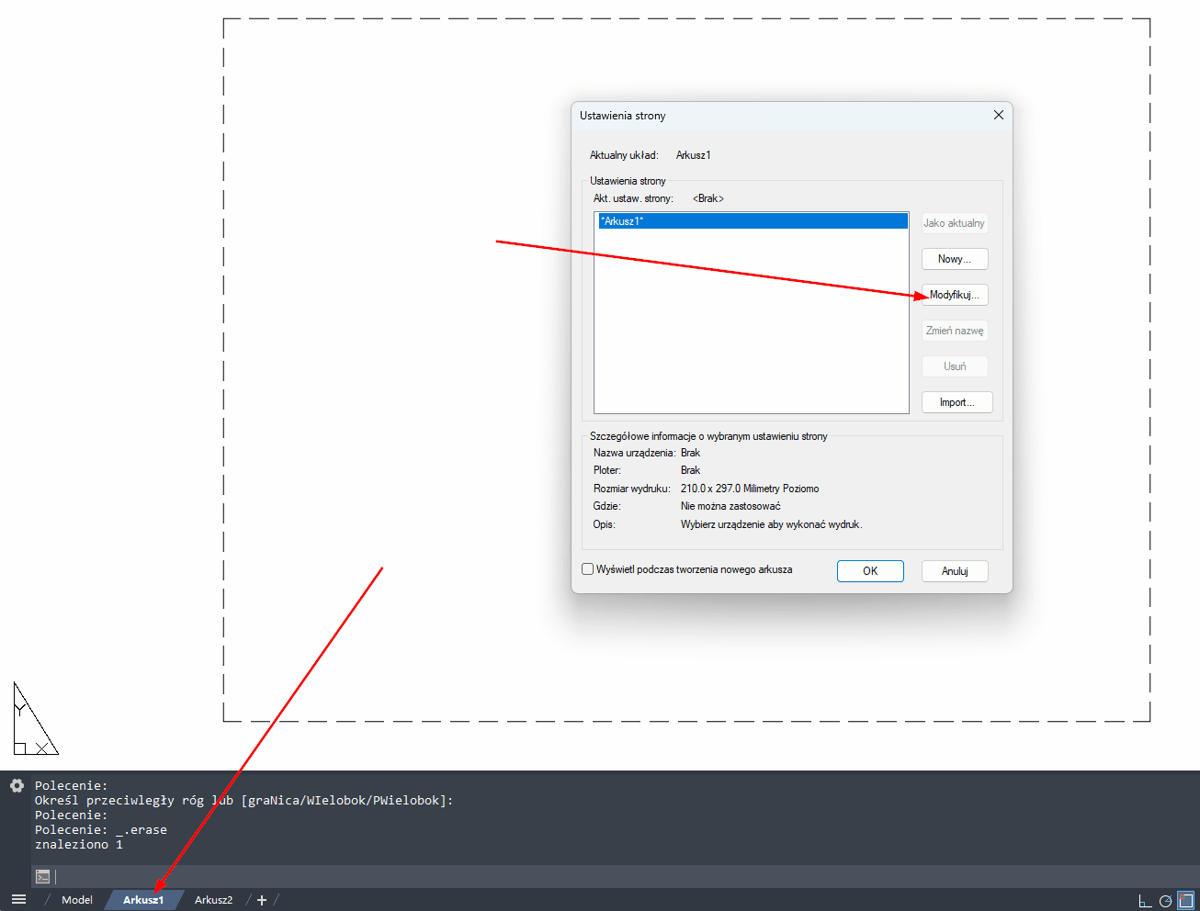The height and width of the screenshot is (911, 1200).
Task: Open the hamburger menu beside layout tabs
Action: (x=18, y=900)
